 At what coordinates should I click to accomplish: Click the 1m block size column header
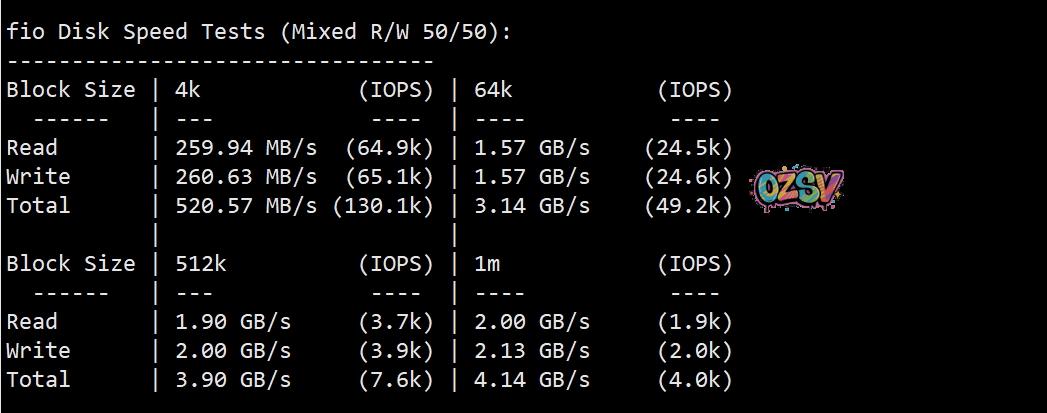click(487, 264)
